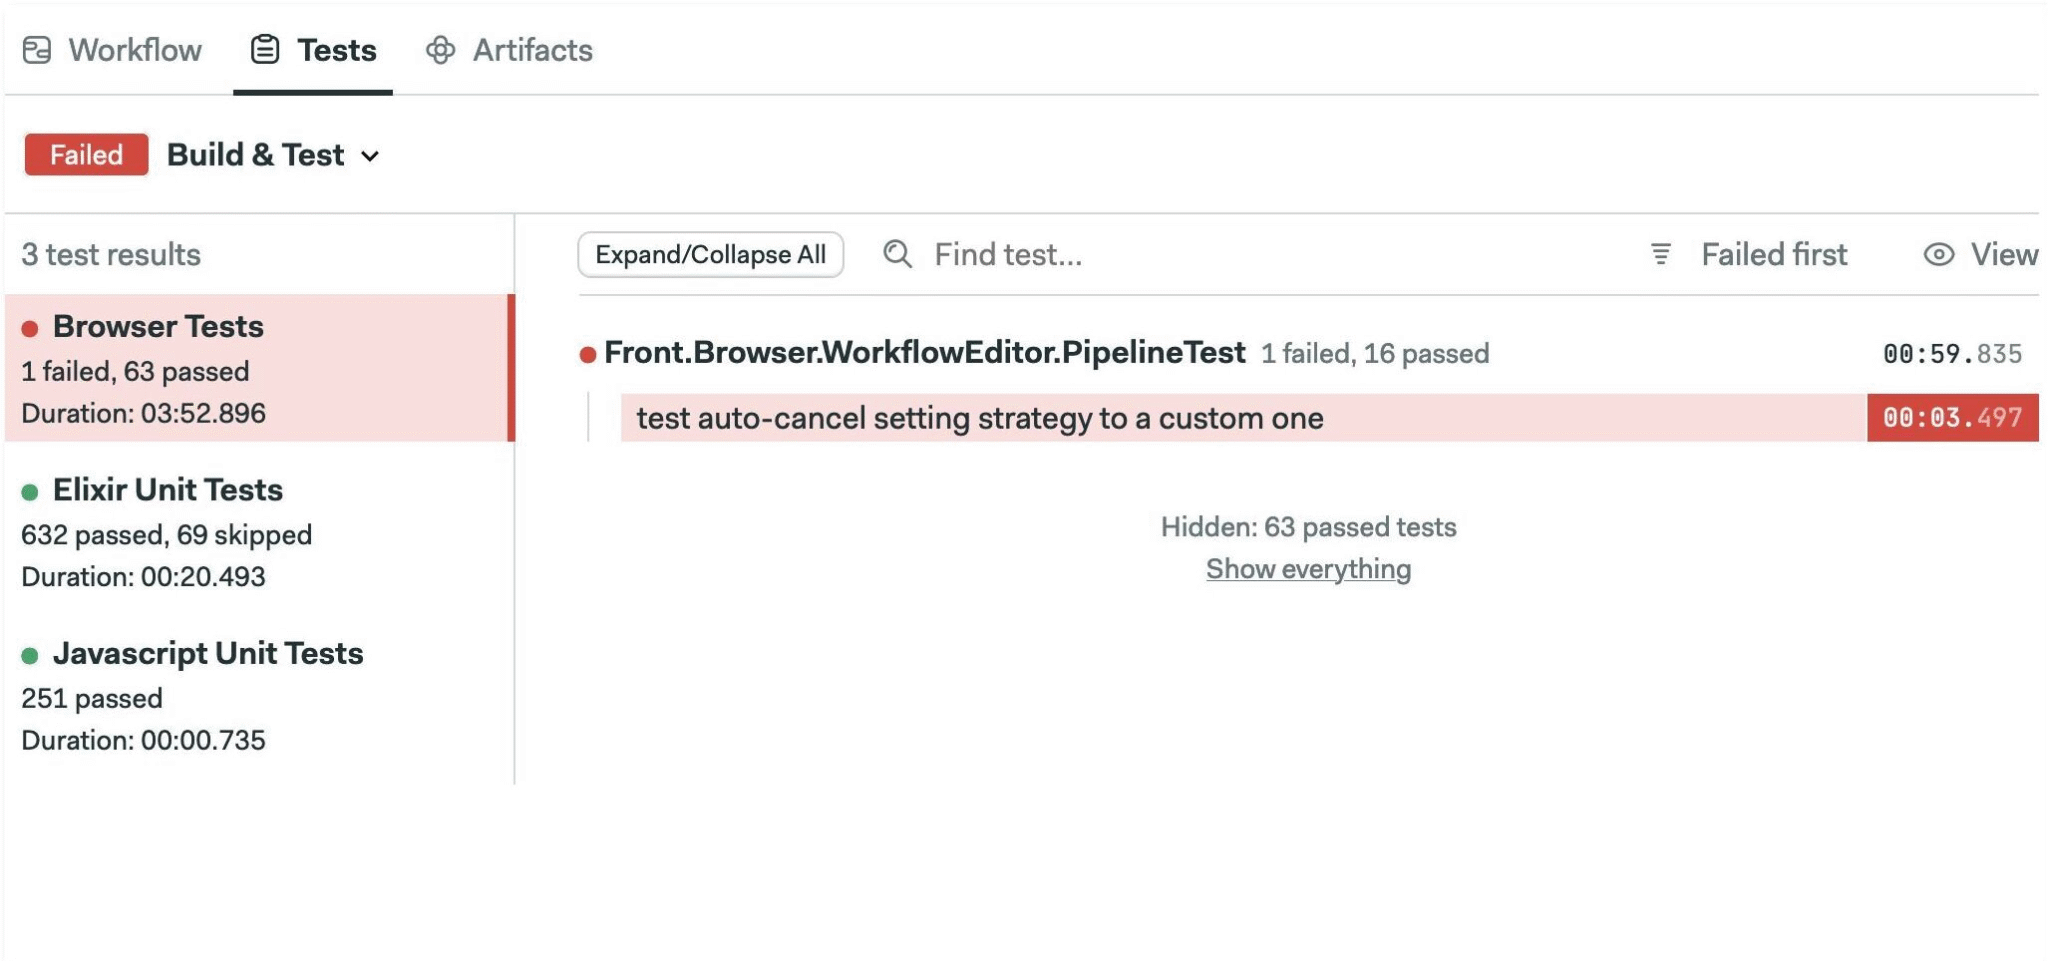Switch to the Tests tab

313,50
